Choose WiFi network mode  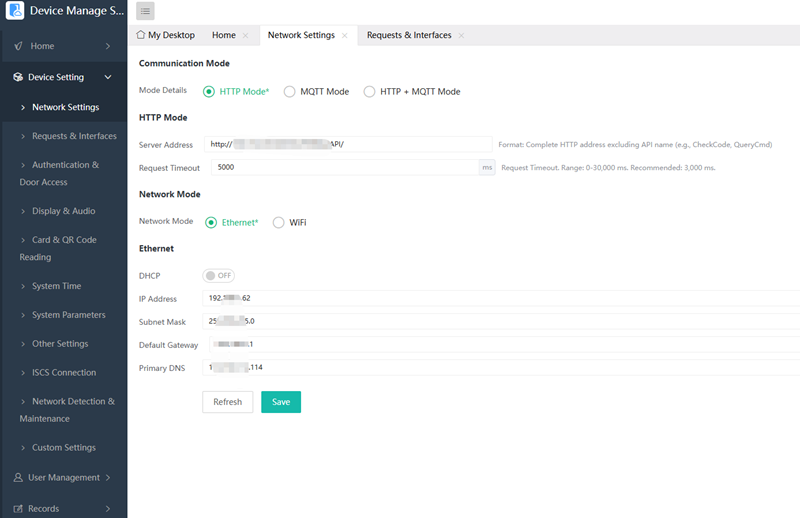pyautogui.click(x=279, y=223)
